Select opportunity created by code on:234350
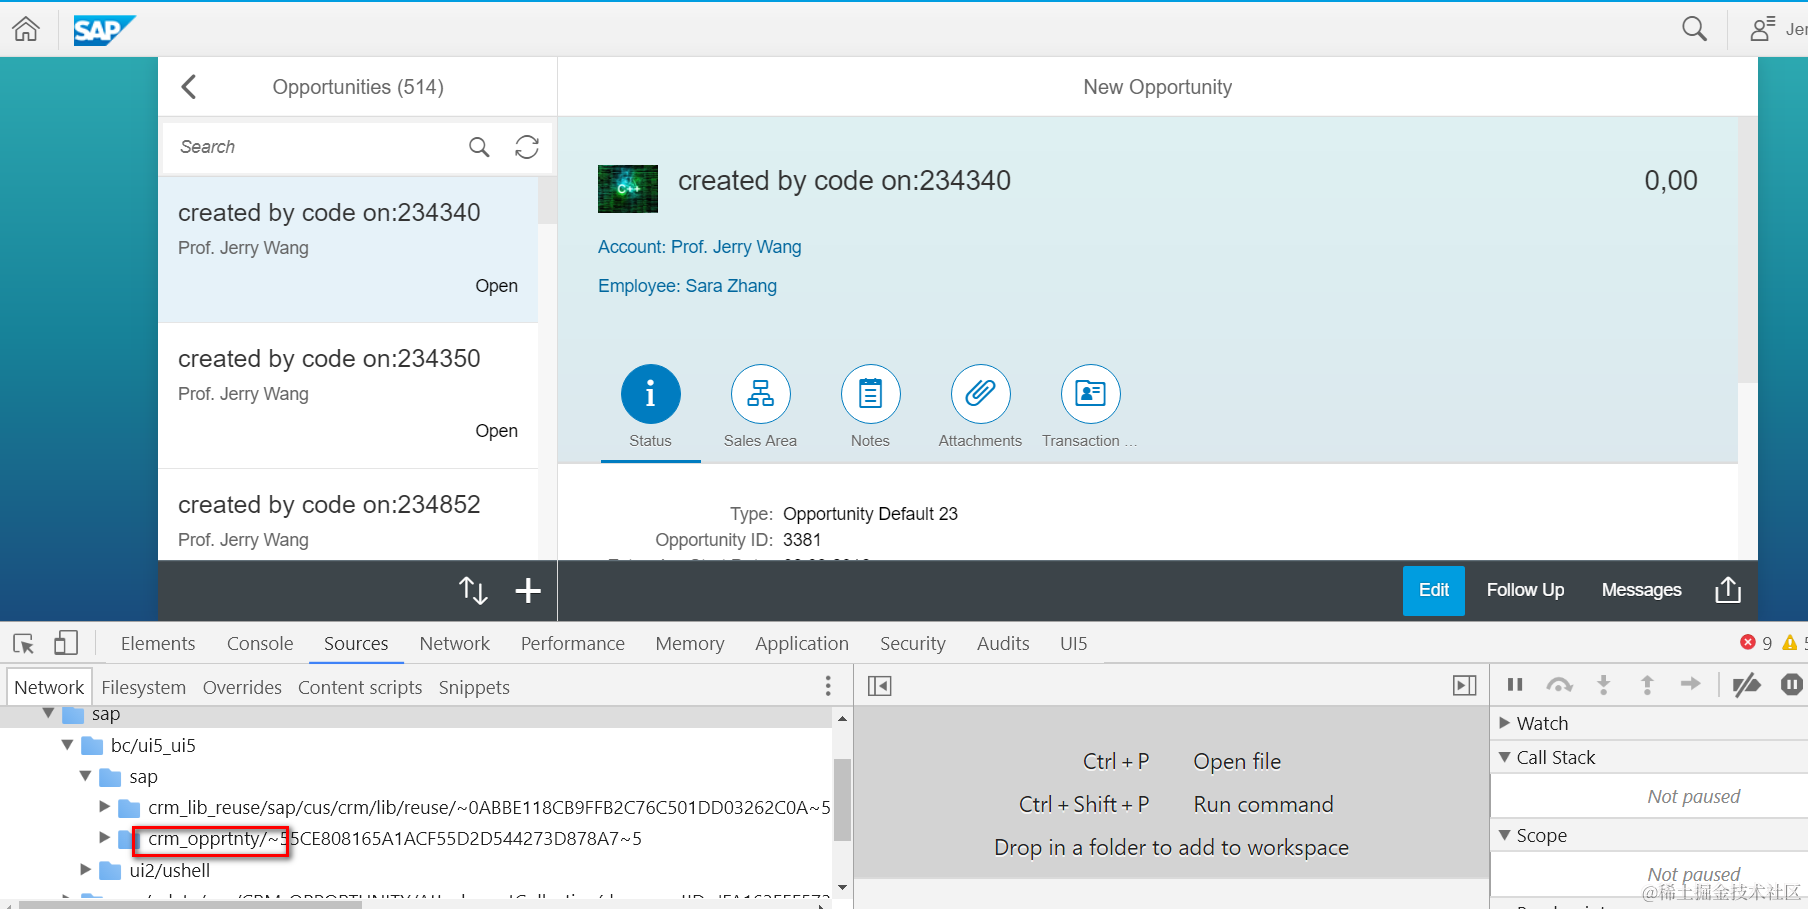This screenshot has height=909, width=1808. coord(348,395)
